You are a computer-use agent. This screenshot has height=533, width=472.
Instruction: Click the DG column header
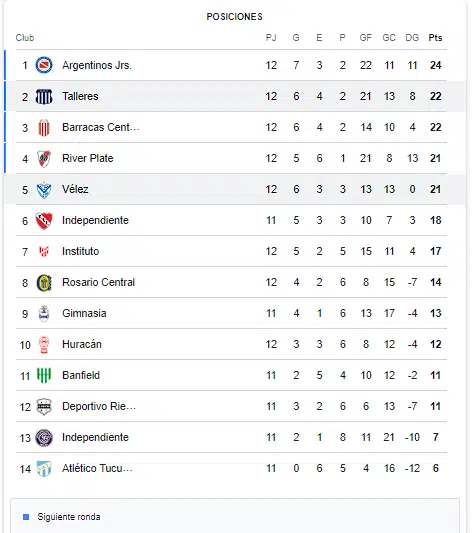point(412,37)
